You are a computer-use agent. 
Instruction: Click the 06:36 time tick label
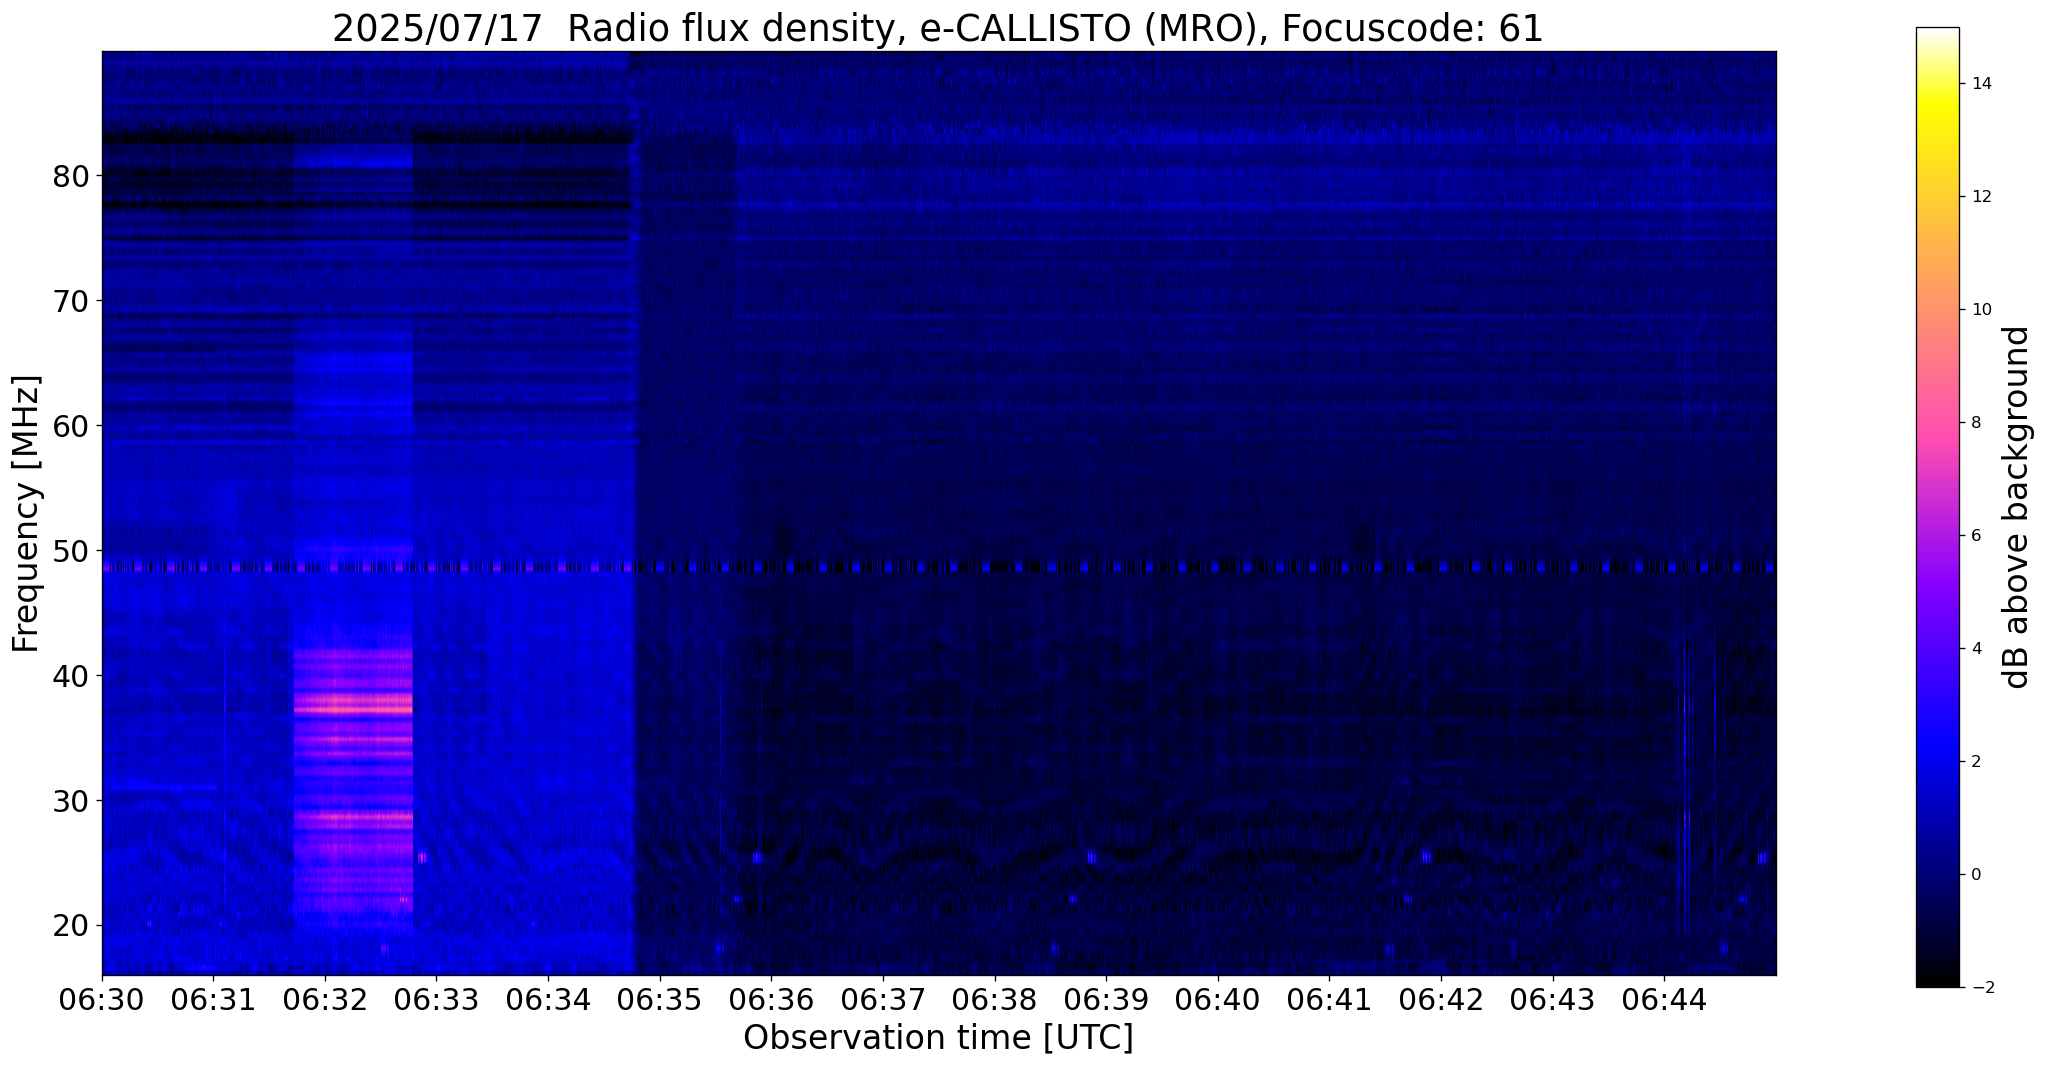coord(771,998)
